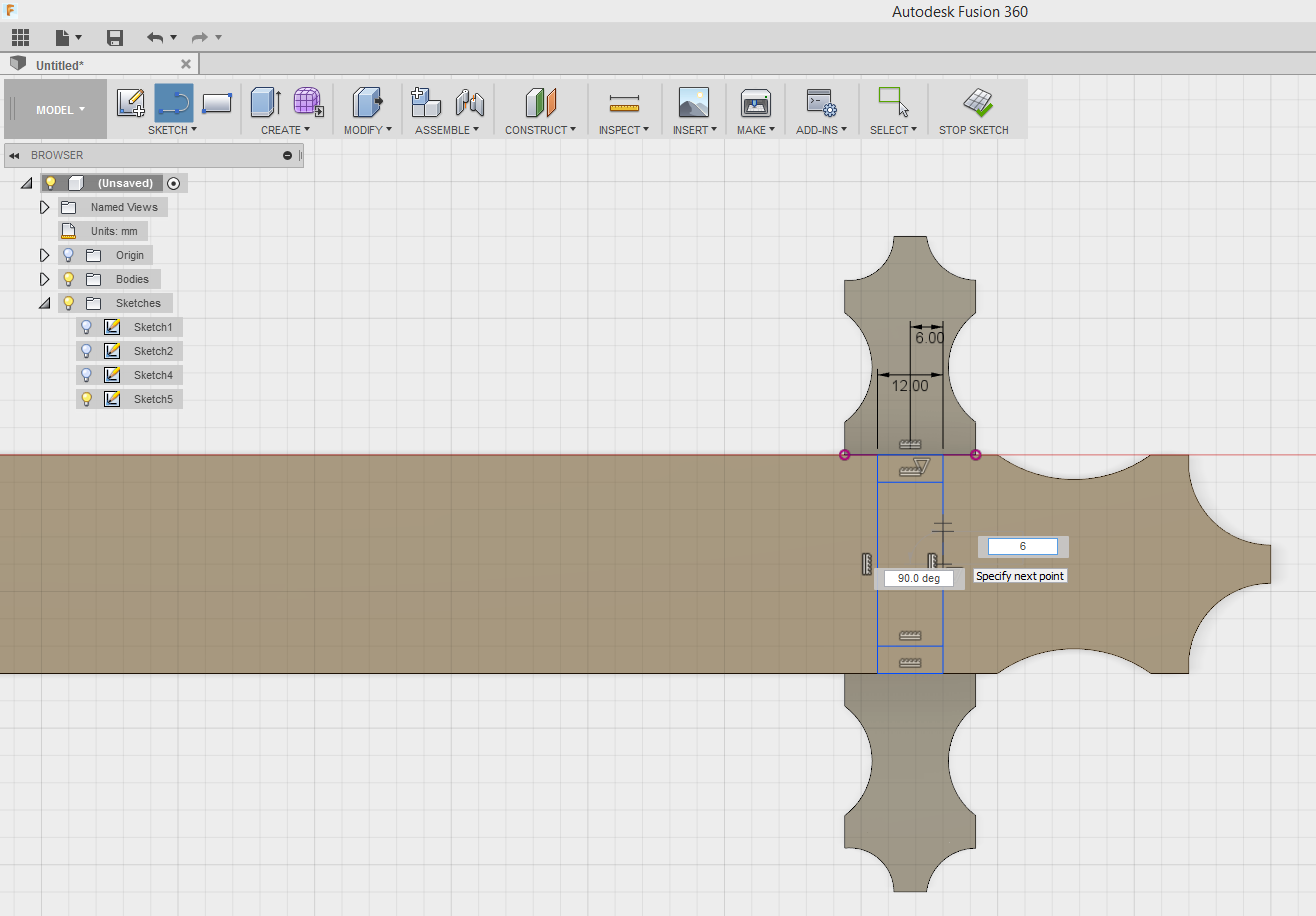This screenshot has height=916, width=1316.
Task: Toggle visibility of (Unsaved) component
Action: click(51, 183)
